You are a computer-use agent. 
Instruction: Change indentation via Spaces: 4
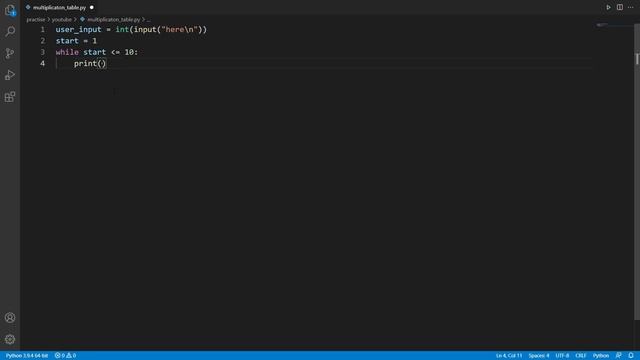point(539,356)
